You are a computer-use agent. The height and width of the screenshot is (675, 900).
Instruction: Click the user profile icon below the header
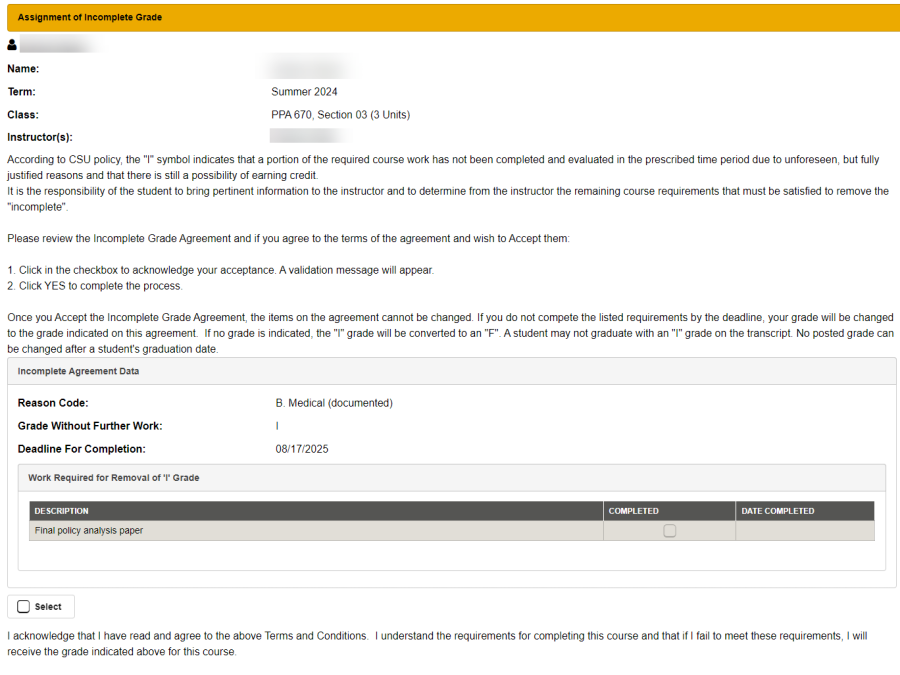click(x=12, y=45)
